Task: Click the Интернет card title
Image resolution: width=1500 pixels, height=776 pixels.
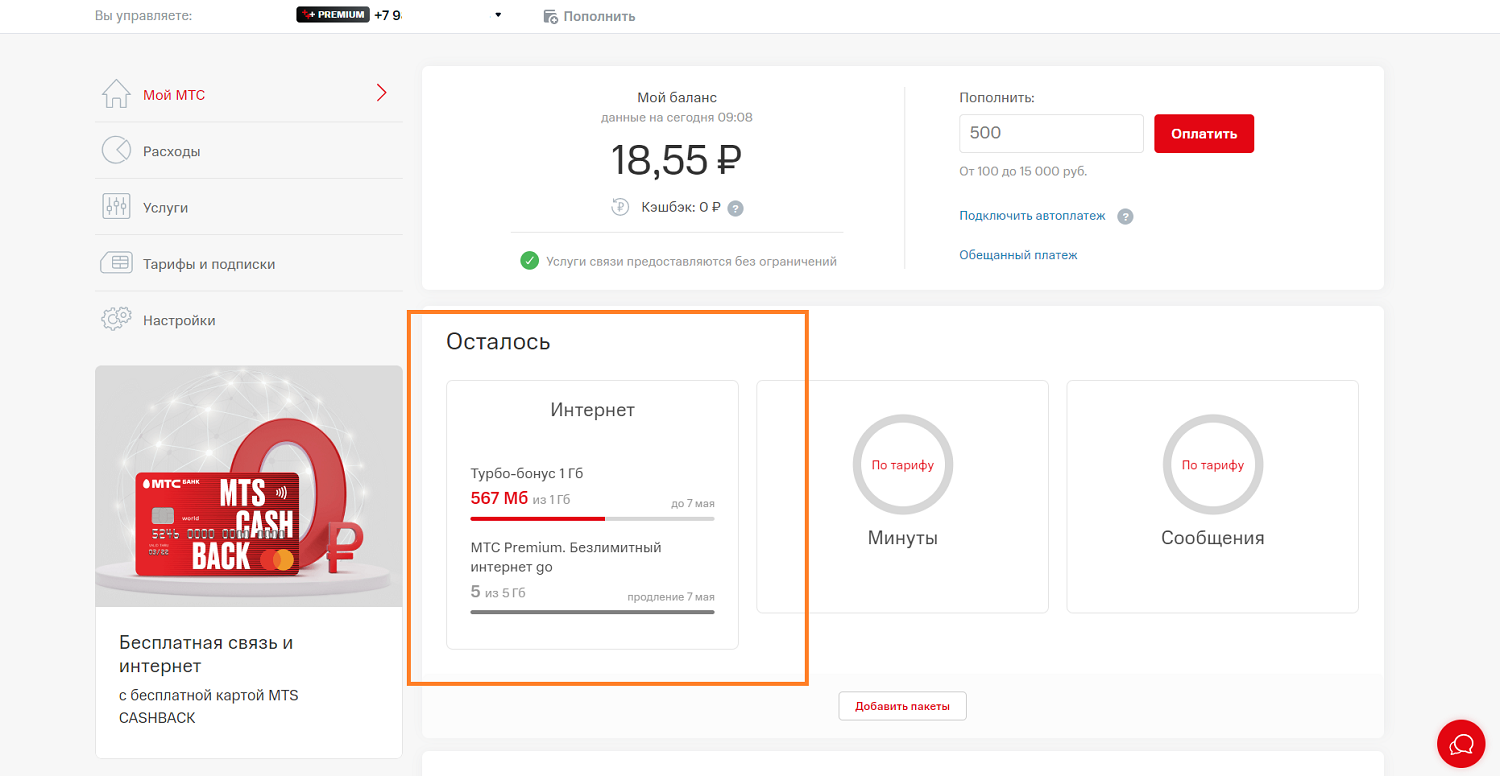Action: coord(592,410)
